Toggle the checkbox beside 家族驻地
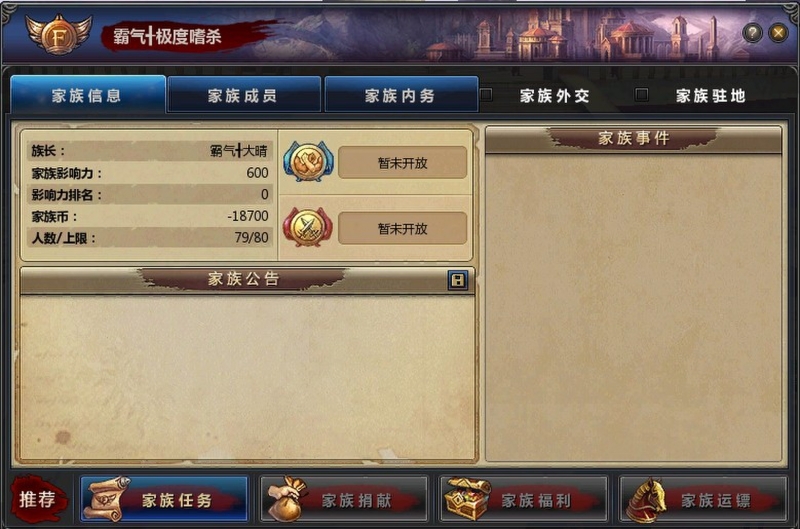 [x=641, y=95]
